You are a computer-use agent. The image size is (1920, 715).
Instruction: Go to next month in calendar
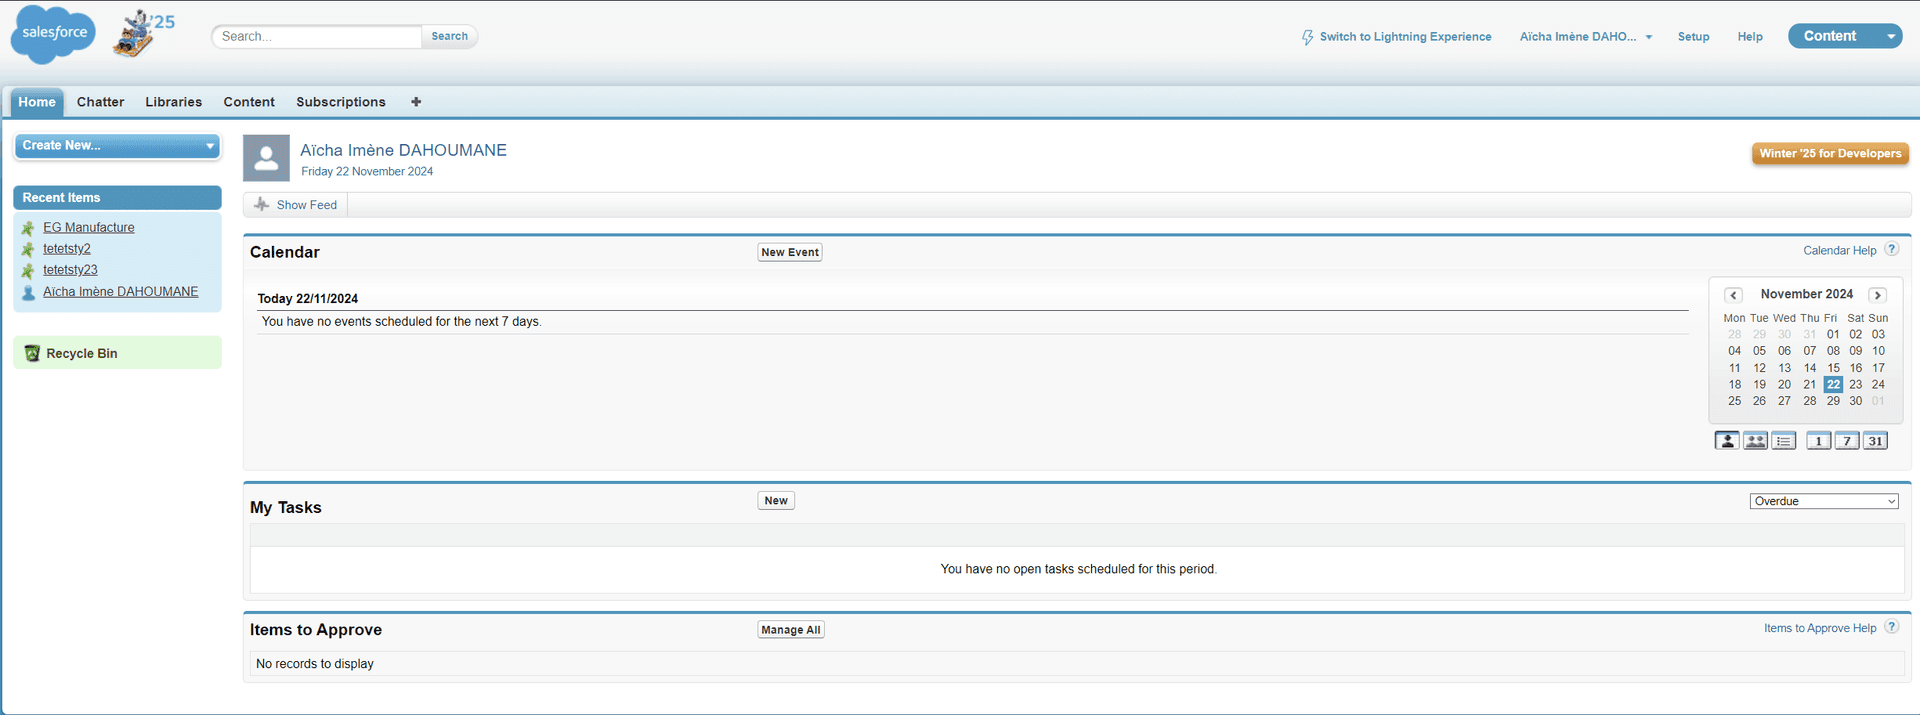[1878, 295]
